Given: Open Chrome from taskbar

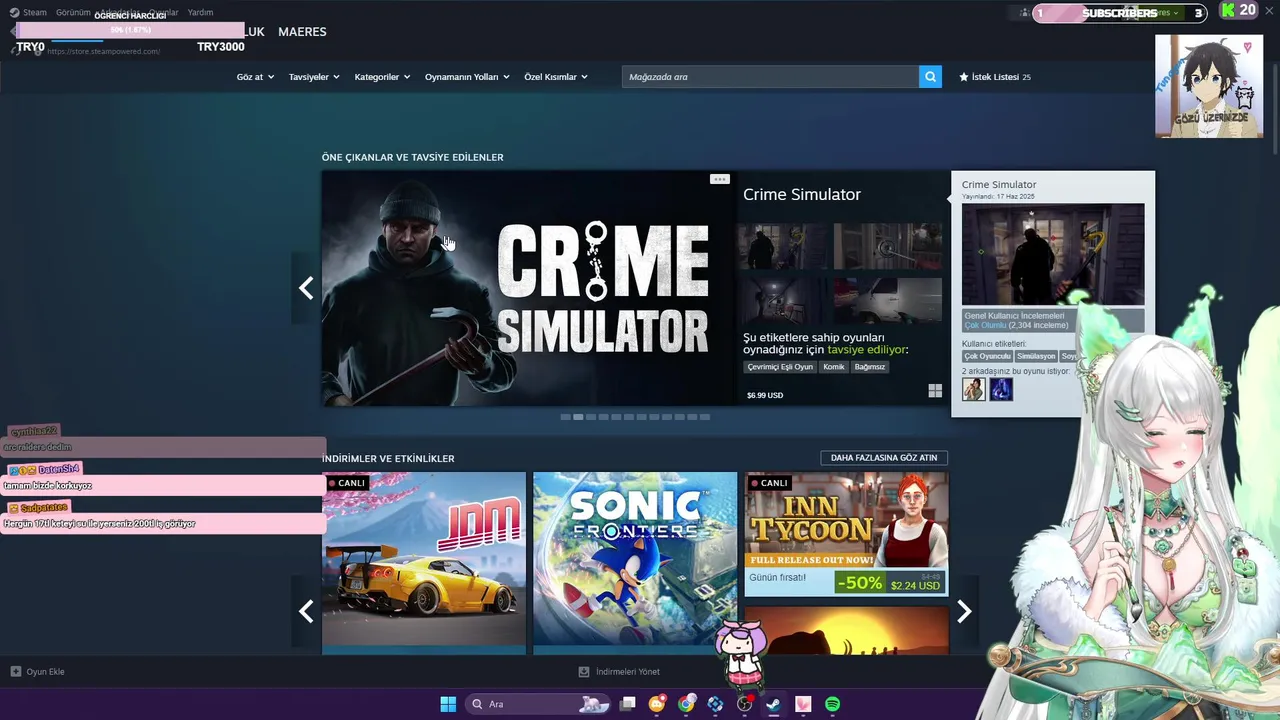Looking at the screenshot, I should (x=686, y=704).
